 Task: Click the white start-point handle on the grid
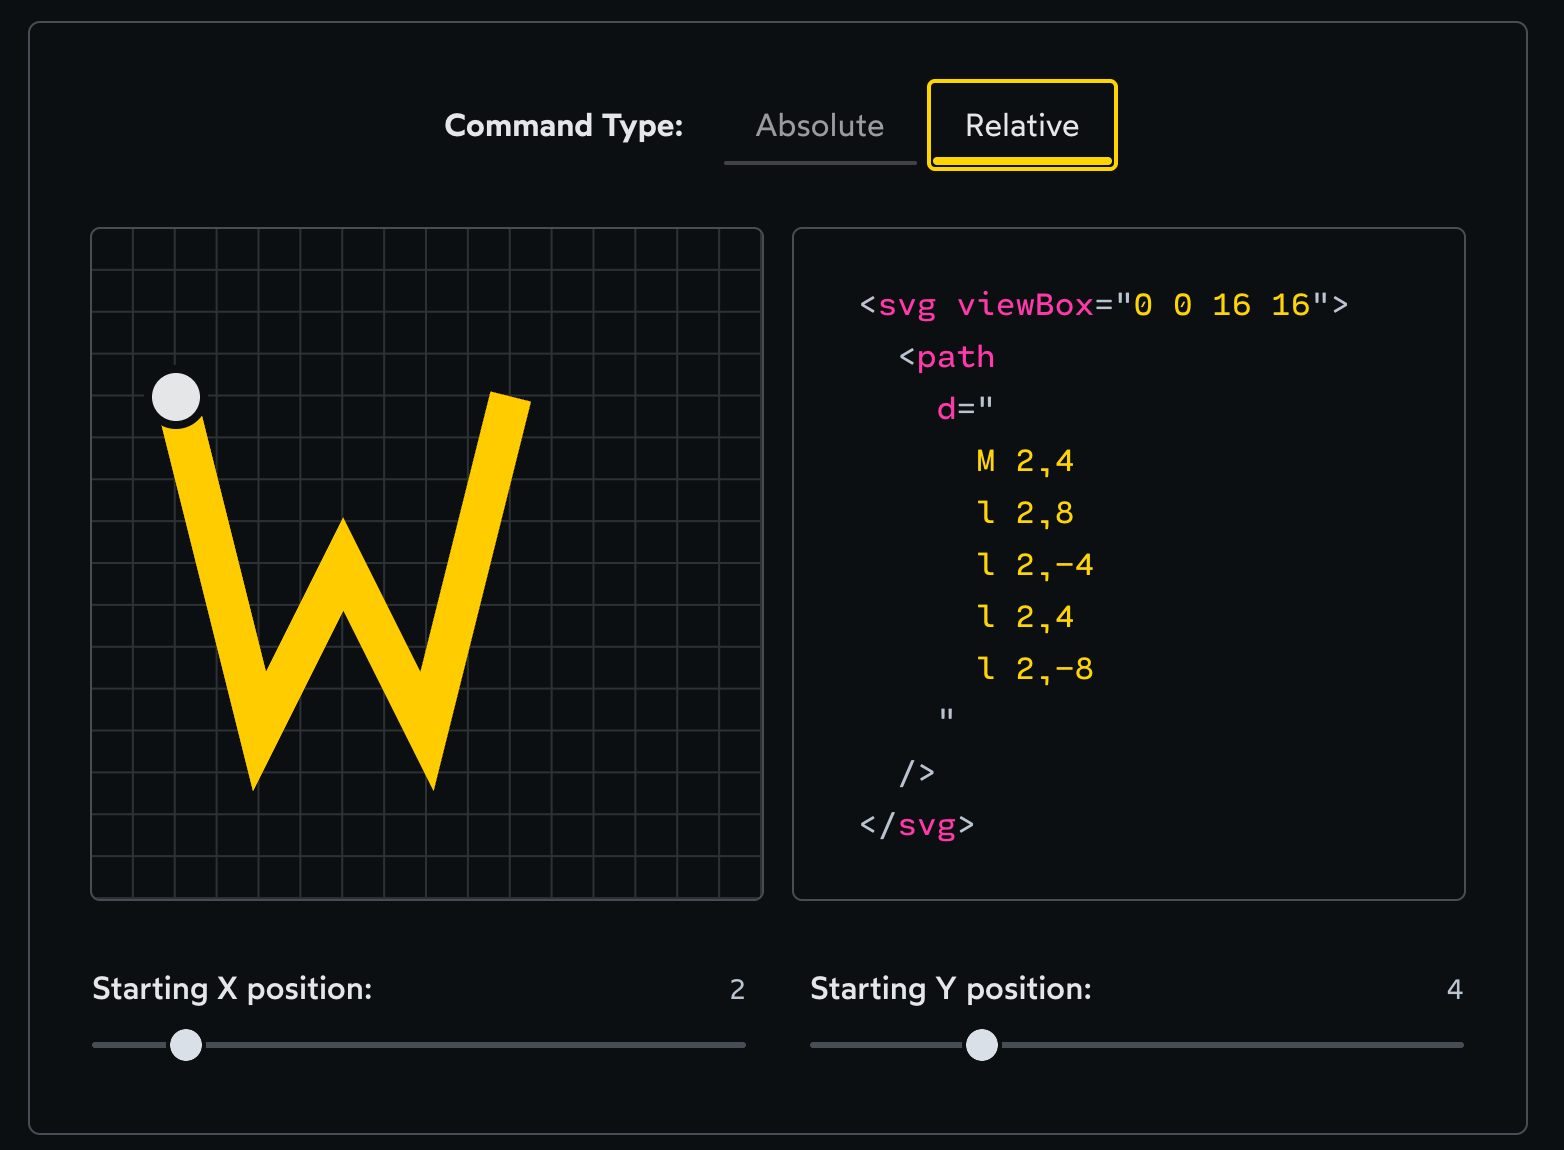pyautogui.click(x=176, y=397)
